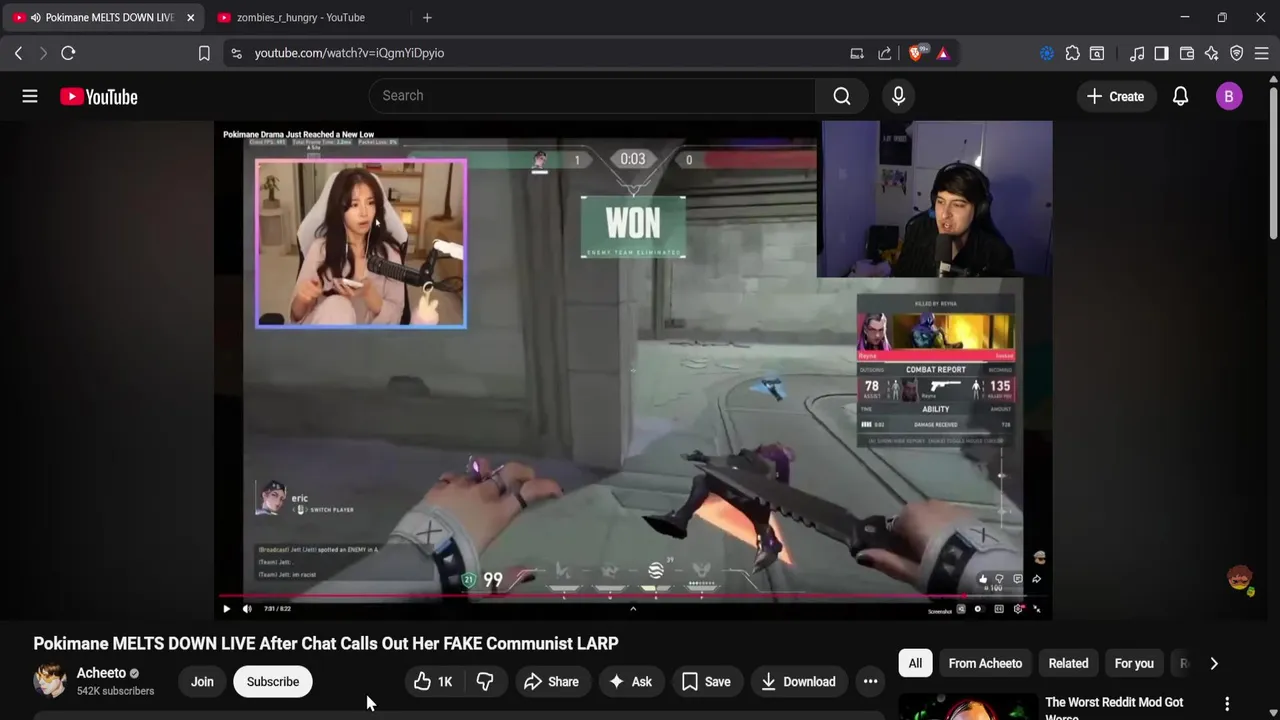This screenshot has height=720, width=1280.
Task: Focus the YouTube Search field
Action: pos(592,96)
